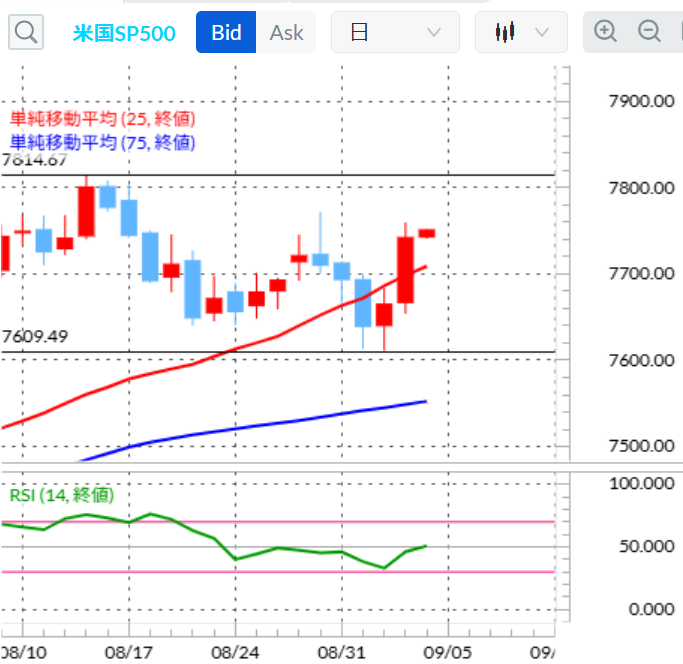Click the 7900.00 price axis label
Viewport: 683px width, 664px height.
(642, 101)
